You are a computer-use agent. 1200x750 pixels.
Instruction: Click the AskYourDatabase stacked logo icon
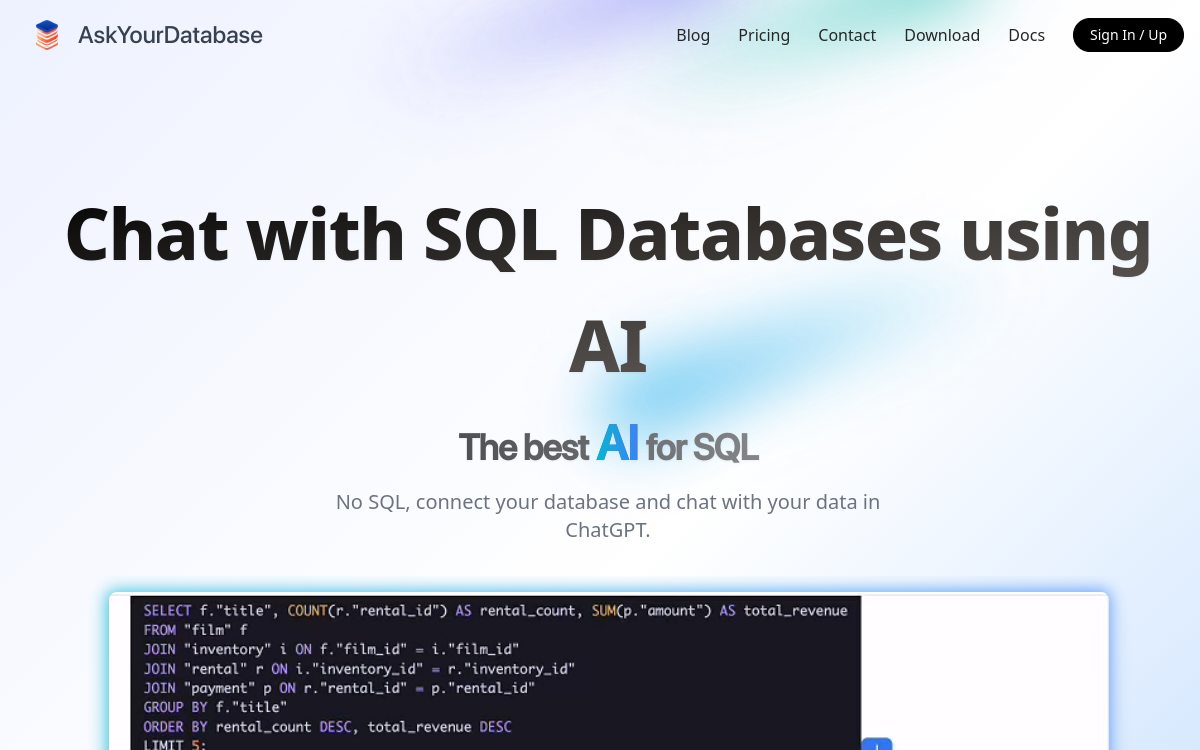(47, 35)
